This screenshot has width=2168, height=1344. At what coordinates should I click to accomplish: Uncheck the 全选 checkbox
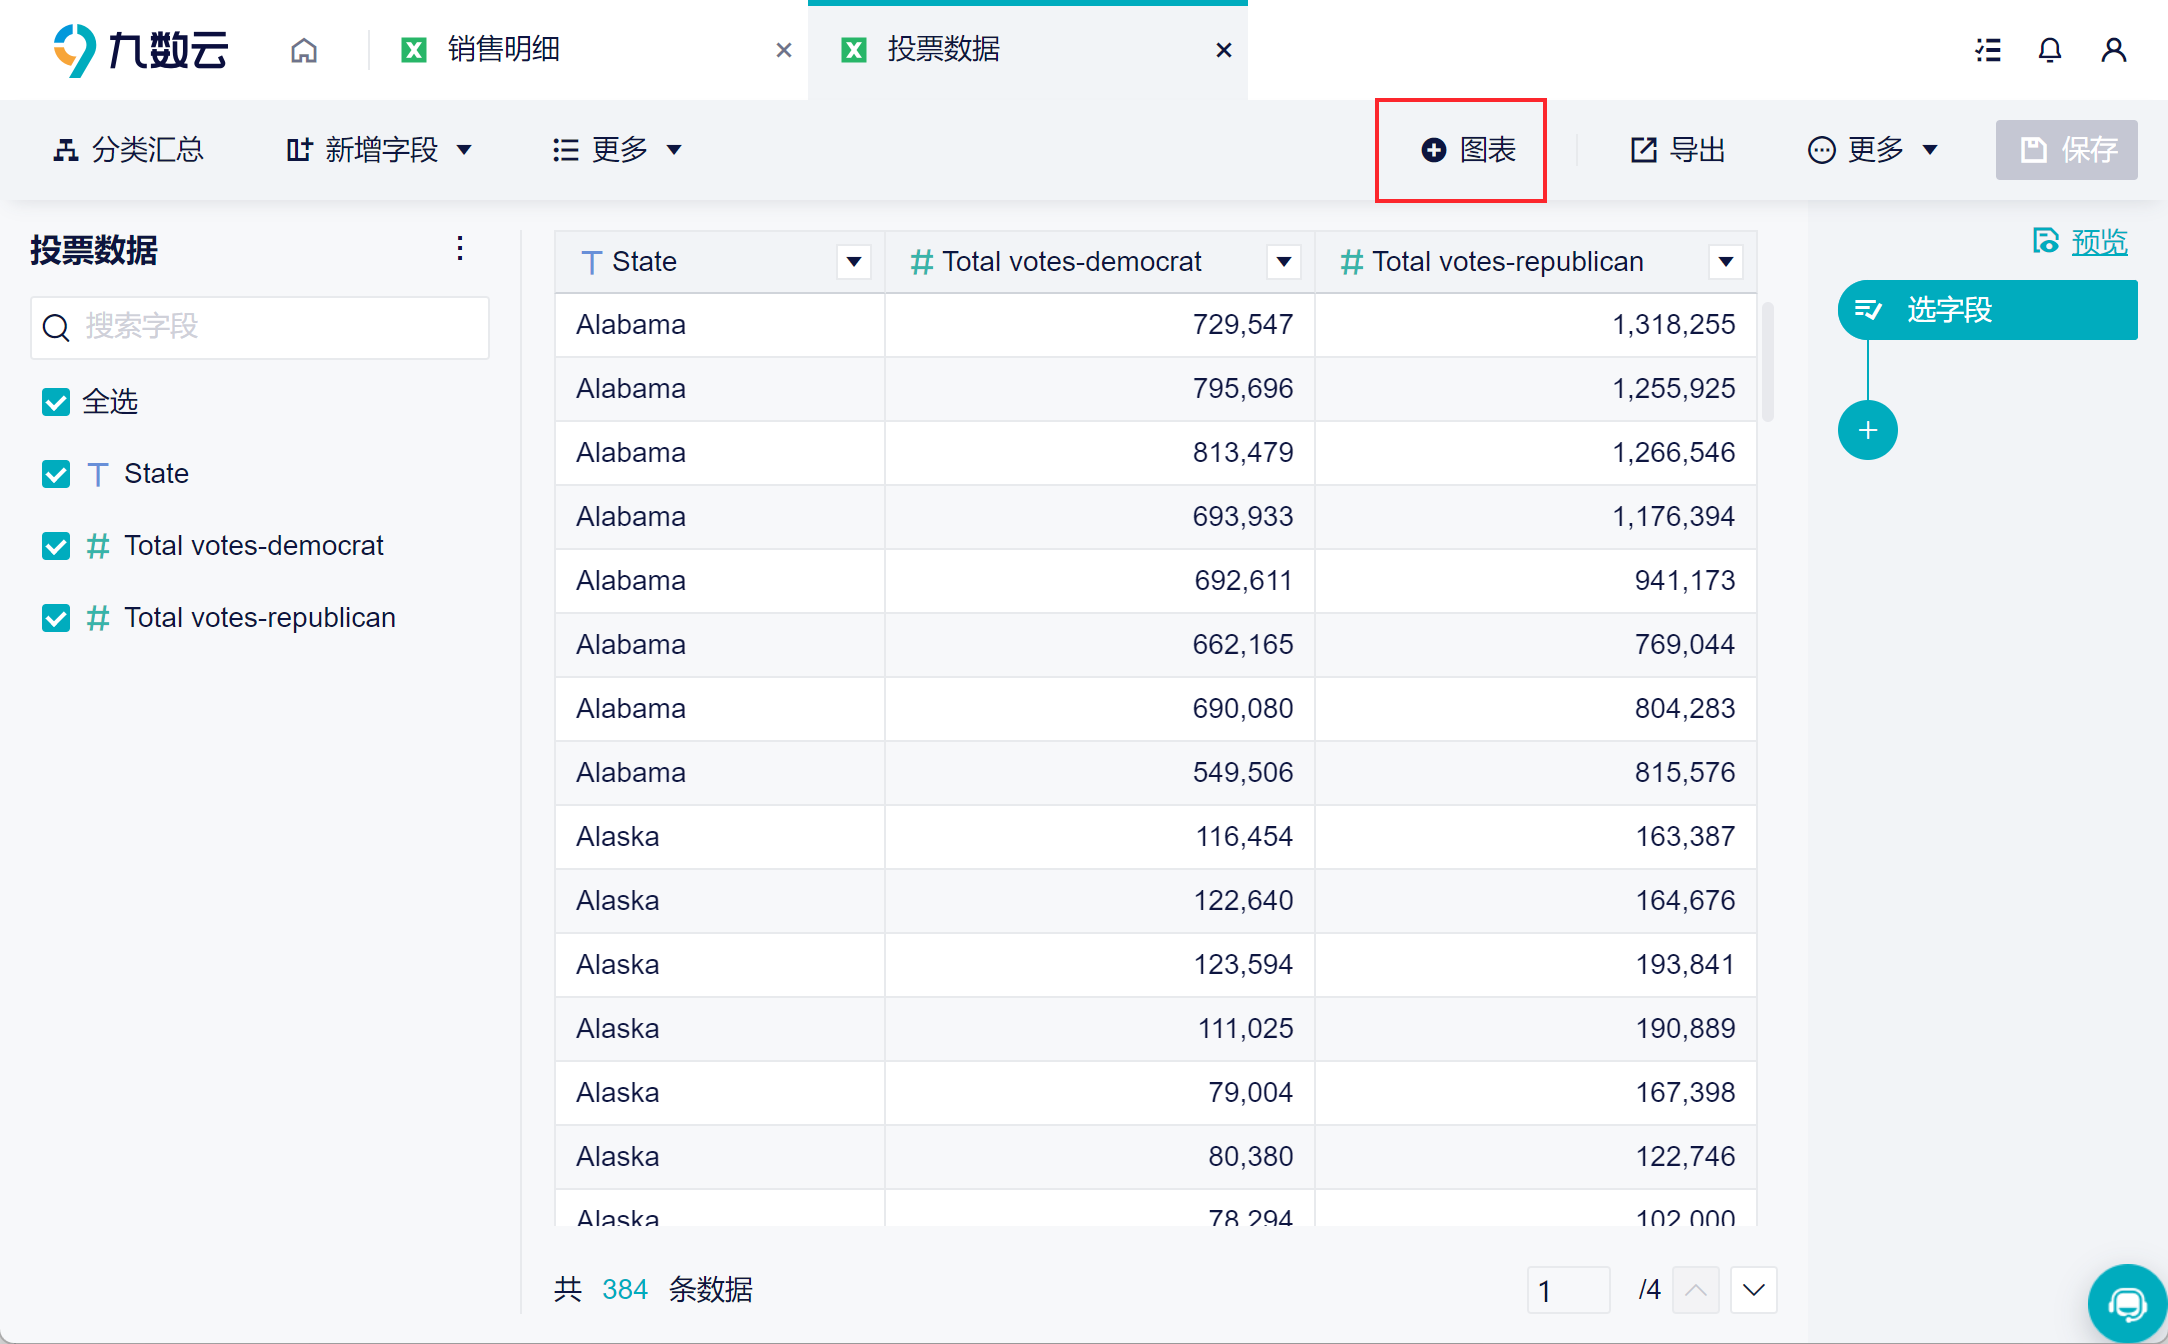[x=56, y=402]
